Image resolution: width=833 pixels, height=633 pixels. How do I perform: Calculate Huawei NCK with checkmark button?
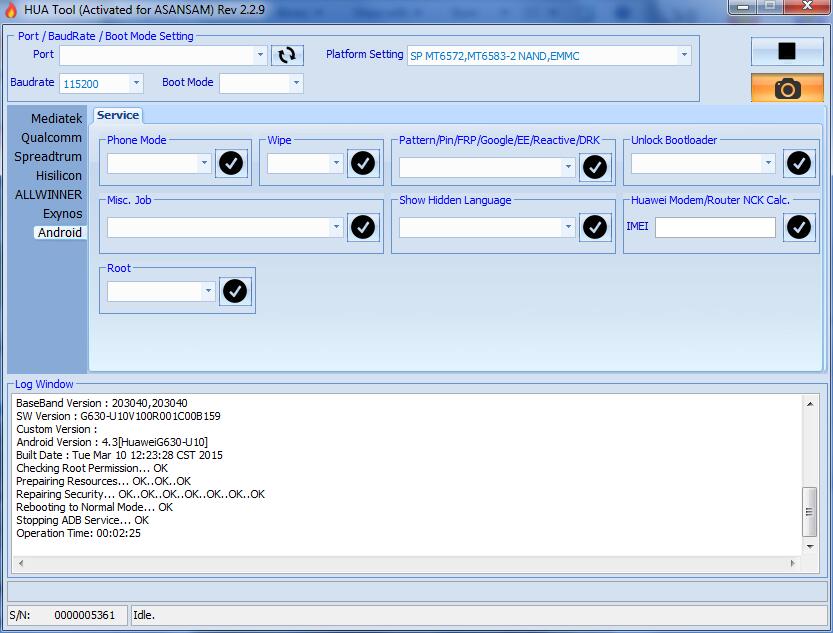coord(799,227)
